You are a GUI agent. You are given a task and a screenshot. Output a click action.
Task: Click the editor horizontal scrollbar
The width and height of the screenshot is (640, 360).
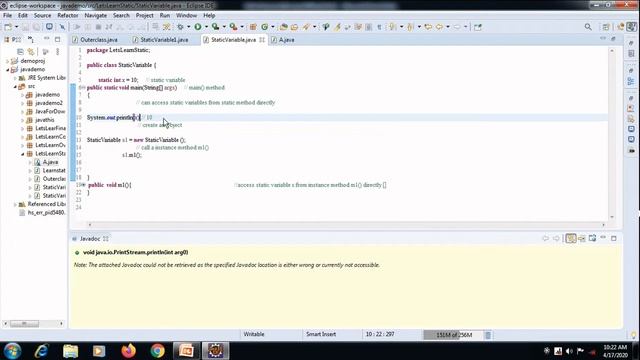point(346,224)
